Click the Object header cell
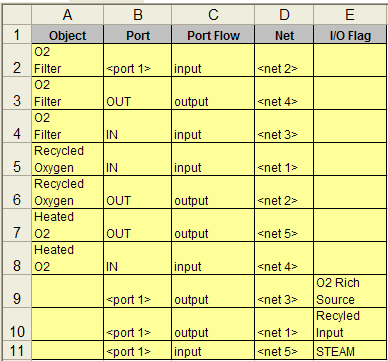The image size is (388, 361). [x=67, y=35]
